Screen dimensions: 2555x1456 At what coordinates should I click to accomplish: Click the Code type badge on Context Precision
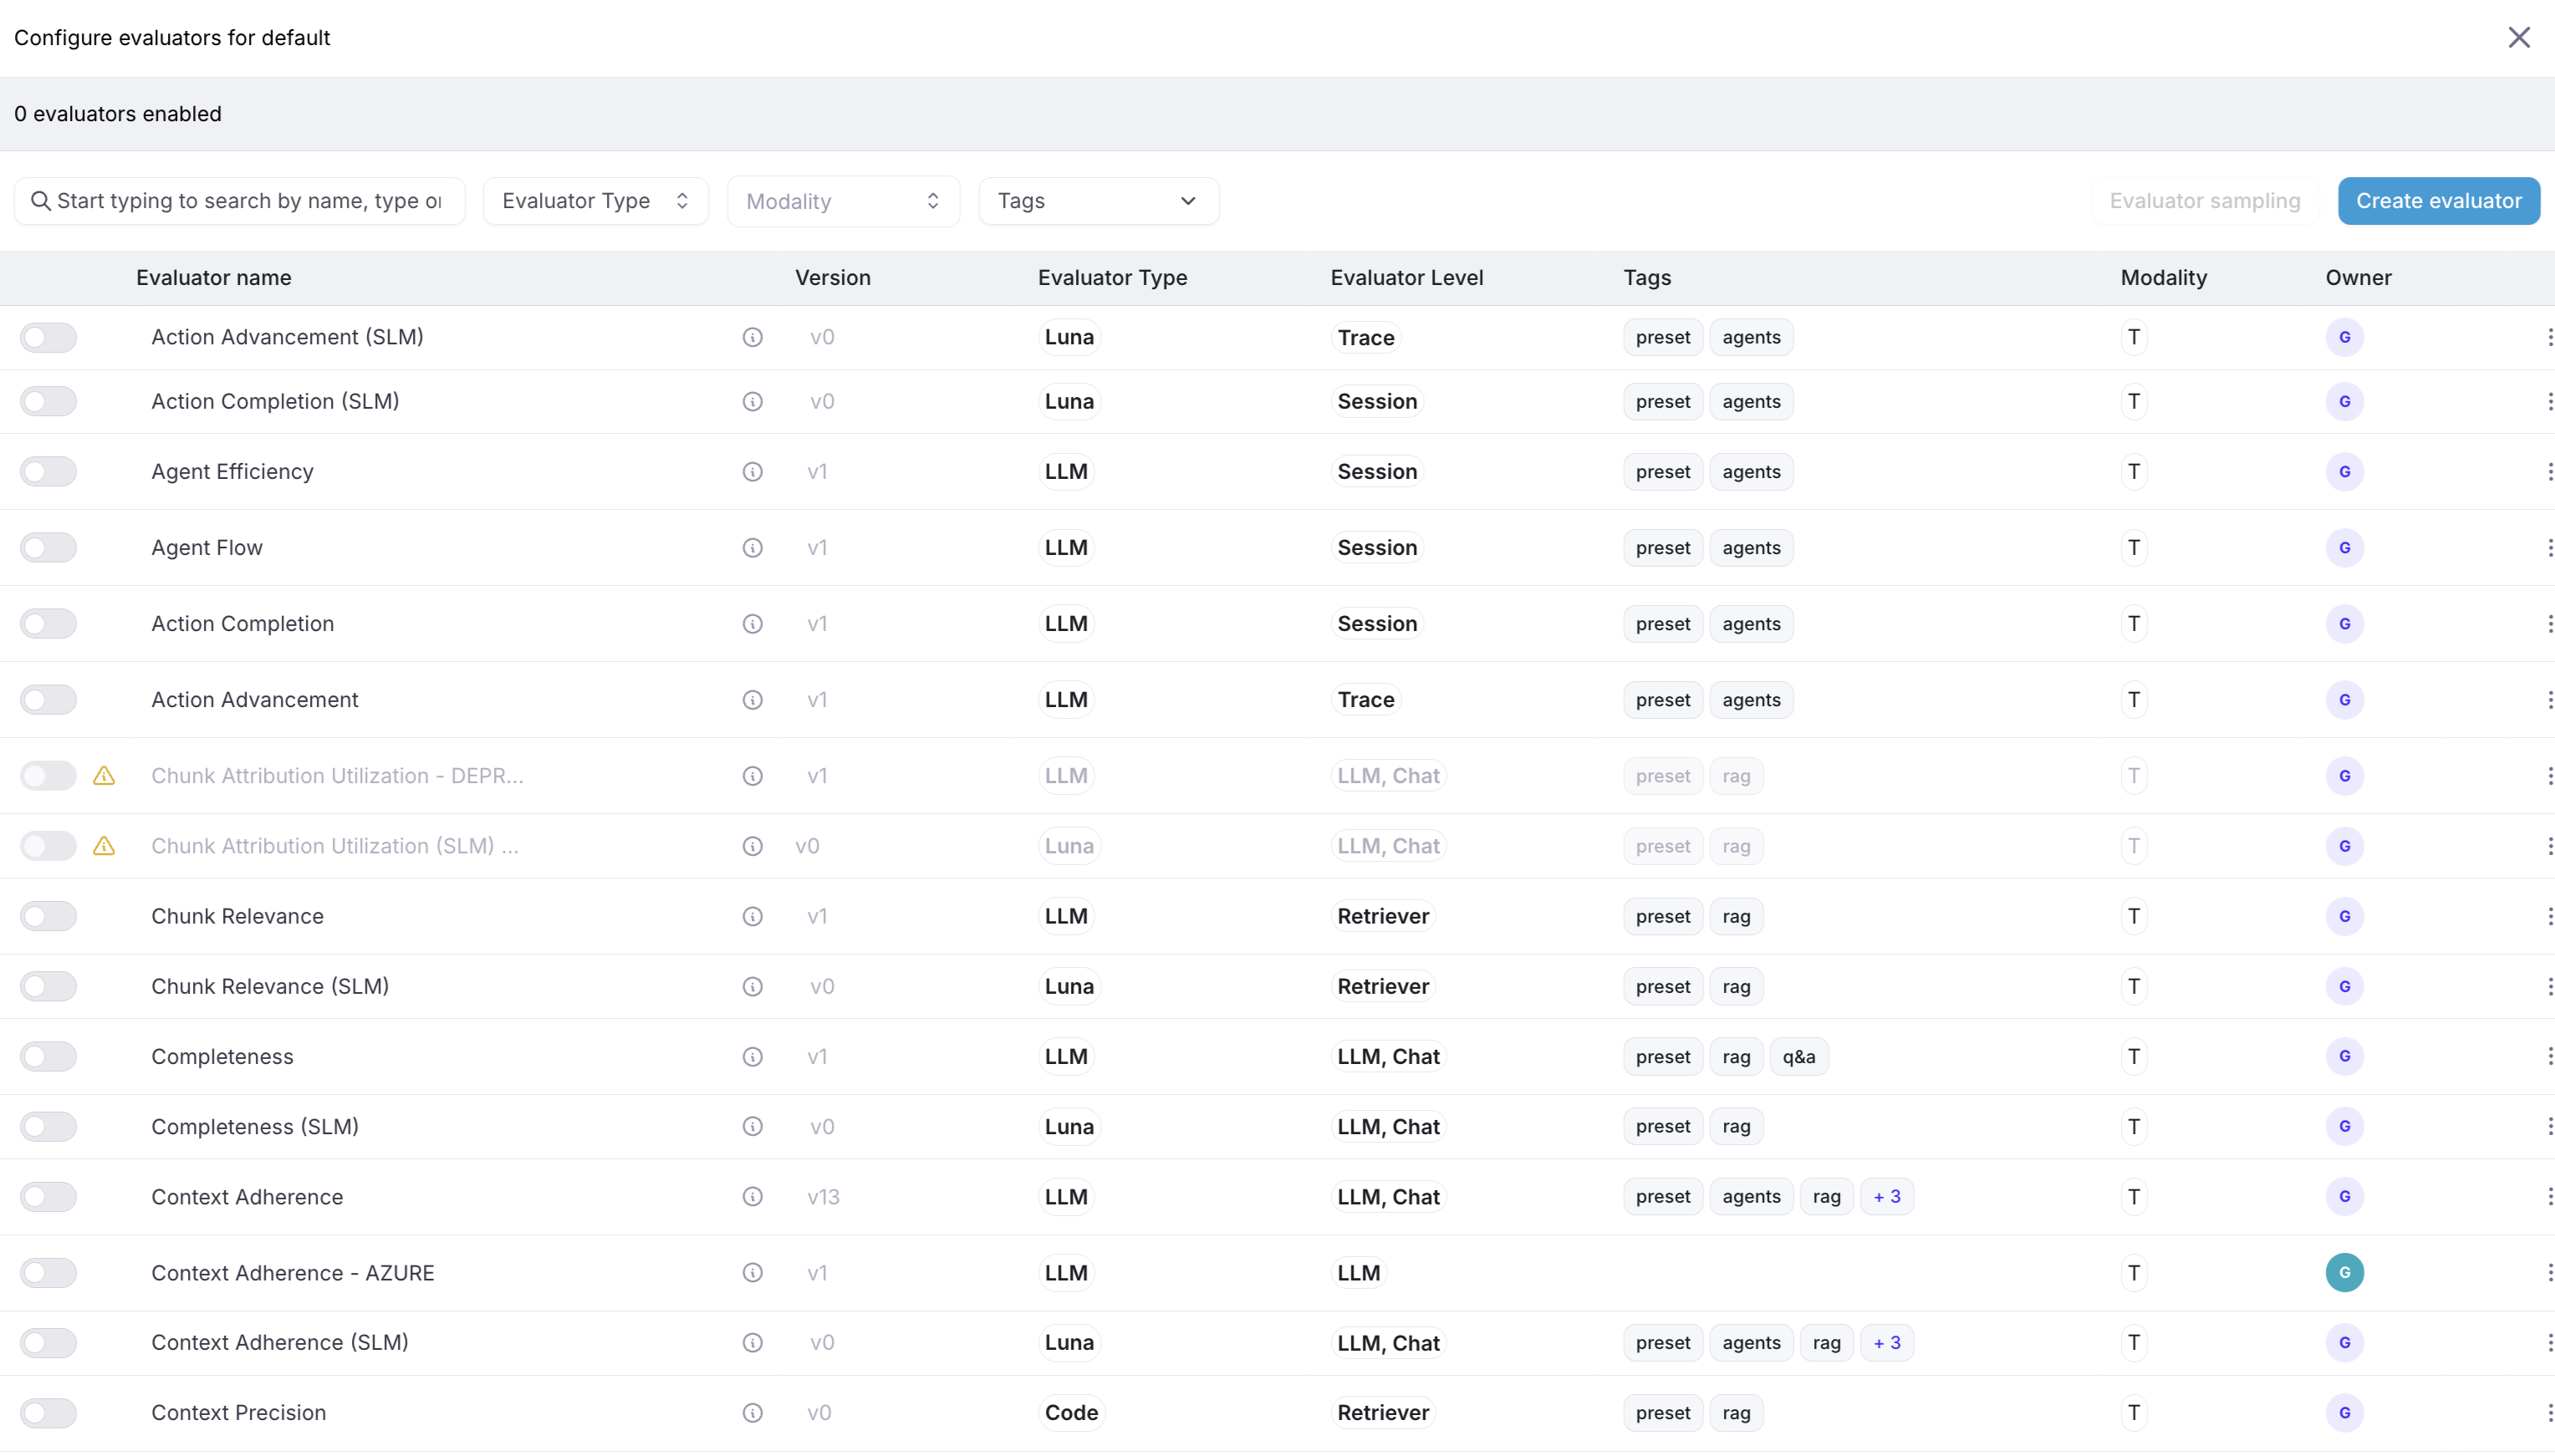1070,1412
